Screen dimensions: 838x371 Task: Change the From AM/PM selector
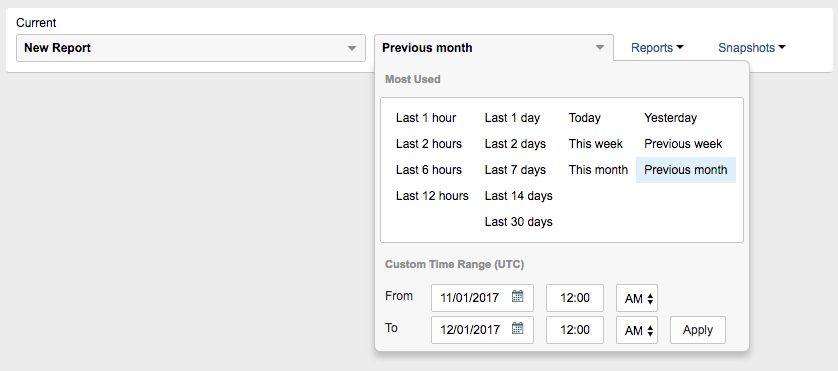(637, 298)
